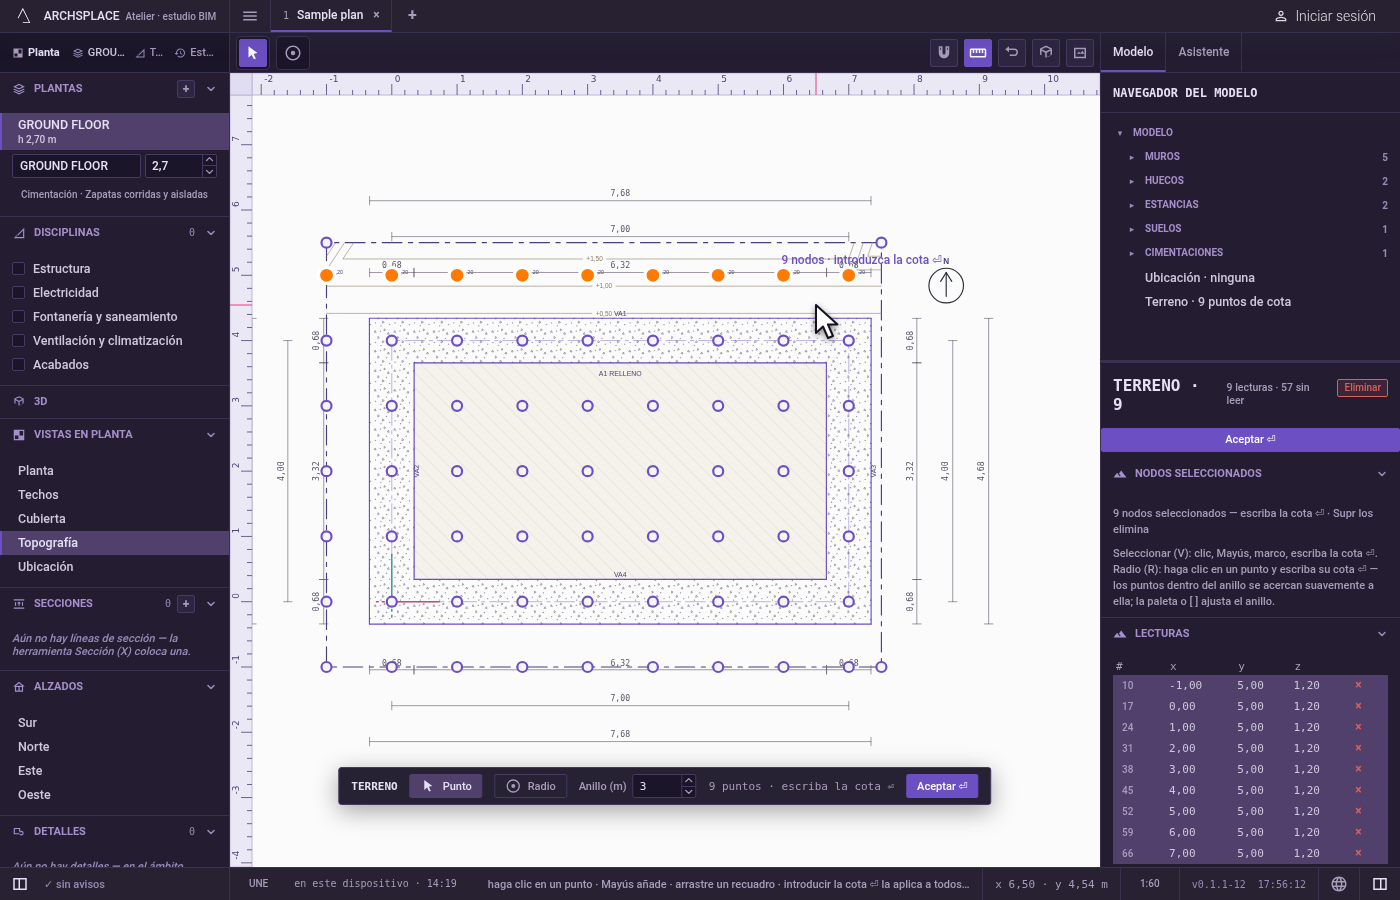Toggle the magnet snap icon
1400x900 pixels.
(x=944, y=53)
